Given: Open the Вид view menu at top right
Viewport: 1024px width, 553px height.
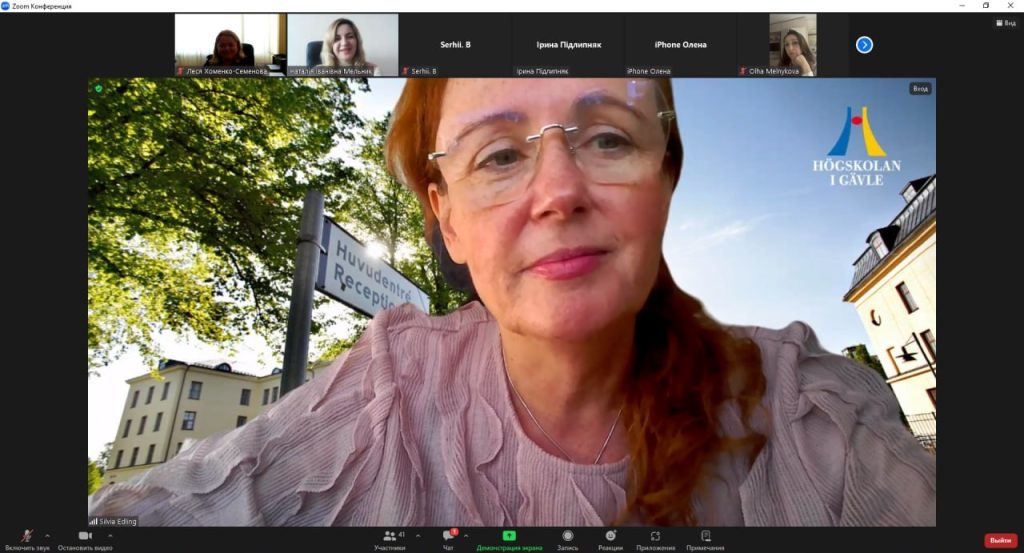Looking at the screenshot, I should click(1005, 23).
